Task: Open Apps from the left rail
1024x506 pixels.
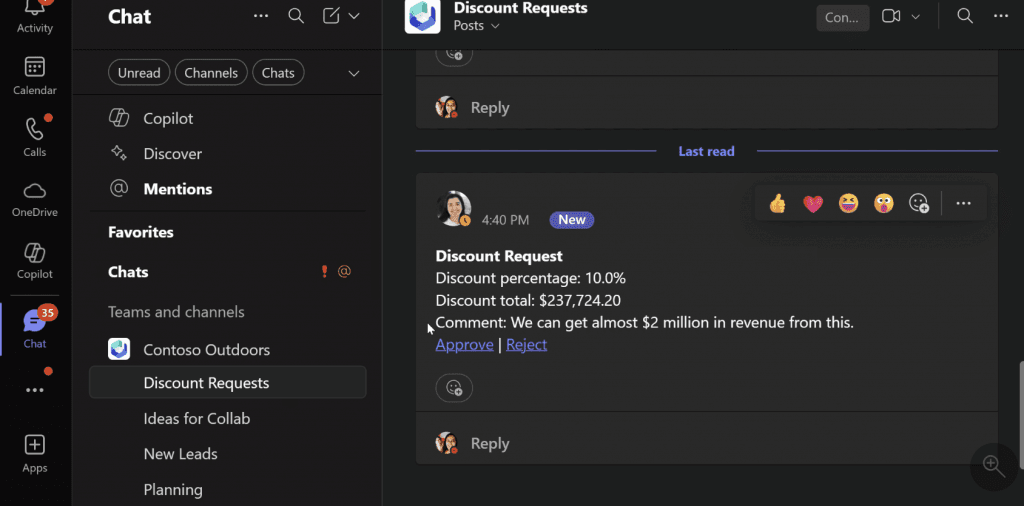Action: coord(35,453)
